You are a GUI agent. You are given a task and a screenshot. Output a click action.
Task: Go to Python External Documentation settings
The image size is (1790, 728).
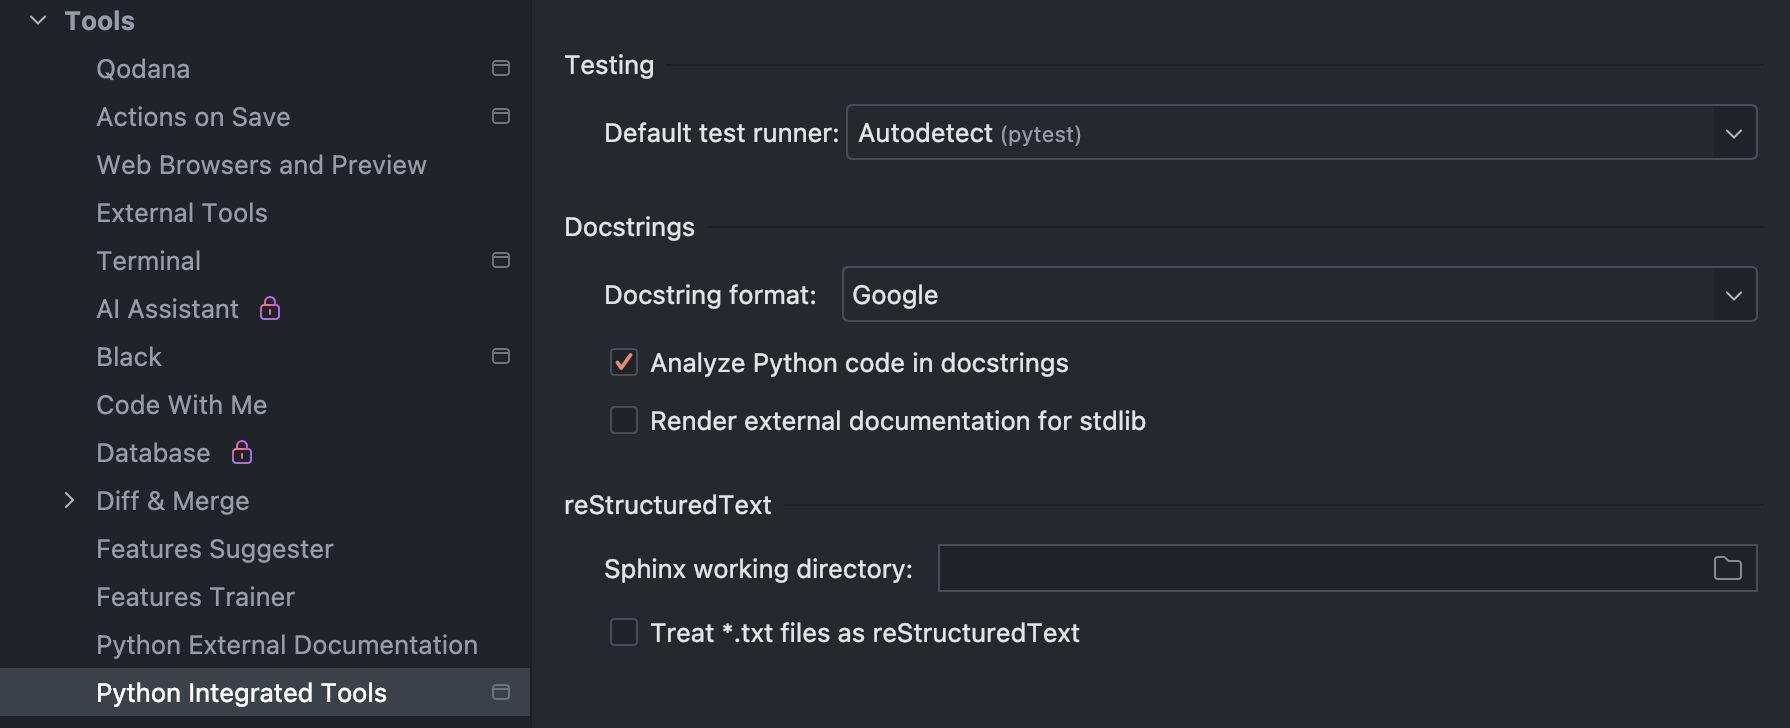[287, 645]
